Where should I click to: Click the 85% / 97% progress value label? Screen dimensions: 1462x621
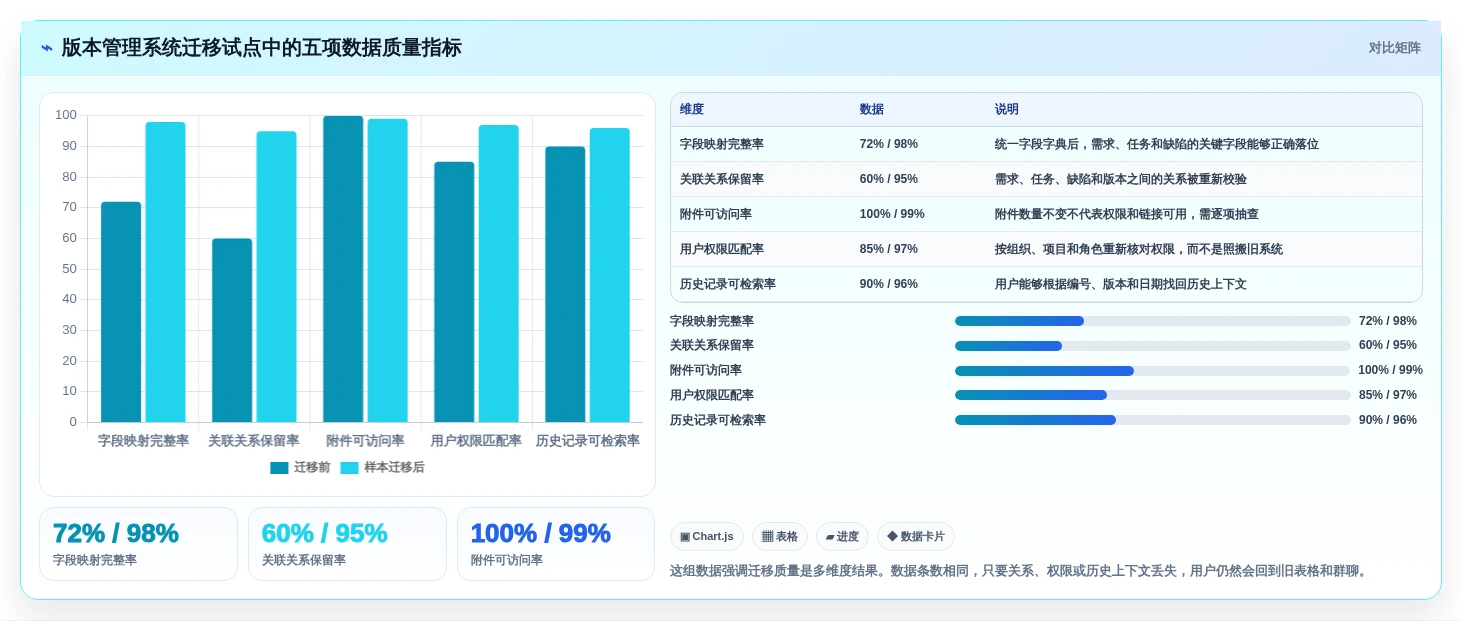tap(1388, 395)
